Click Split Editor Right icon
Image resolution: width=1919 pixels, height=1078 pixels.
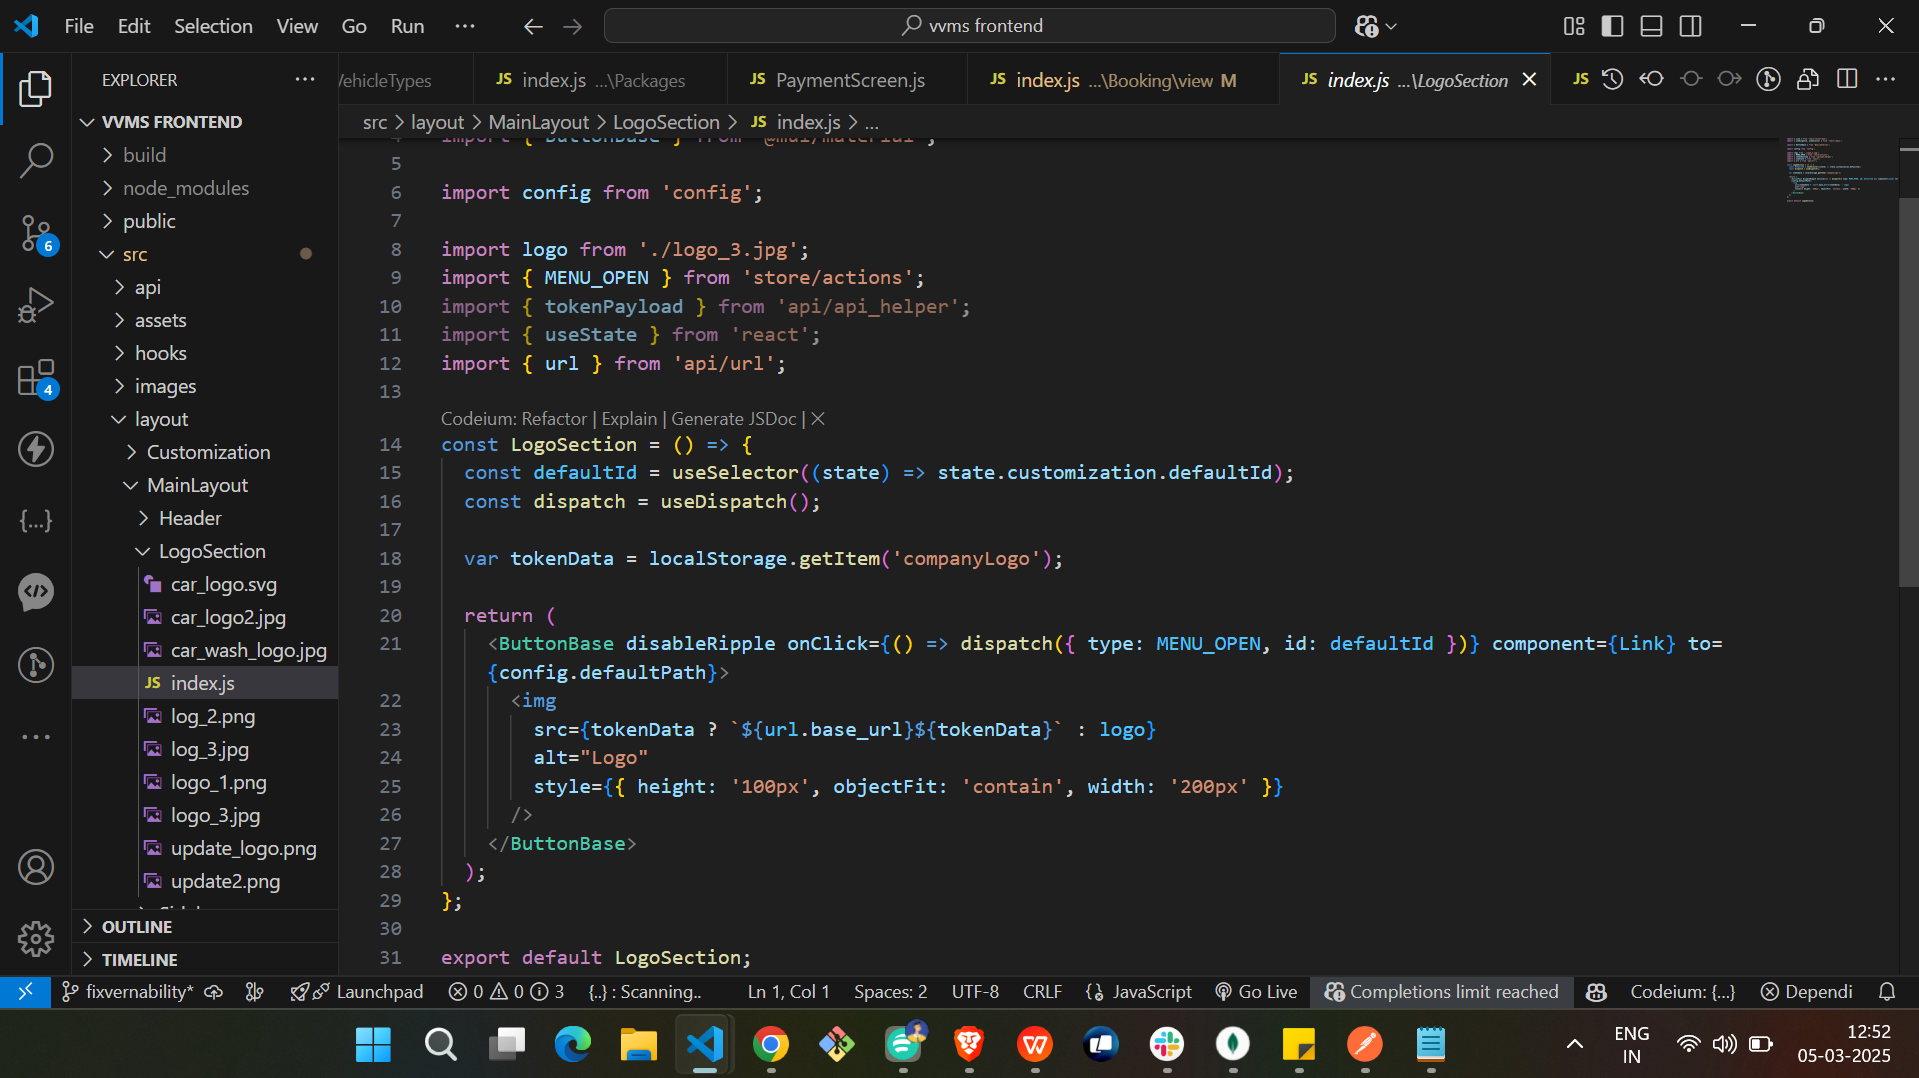tap(1846, 79)
